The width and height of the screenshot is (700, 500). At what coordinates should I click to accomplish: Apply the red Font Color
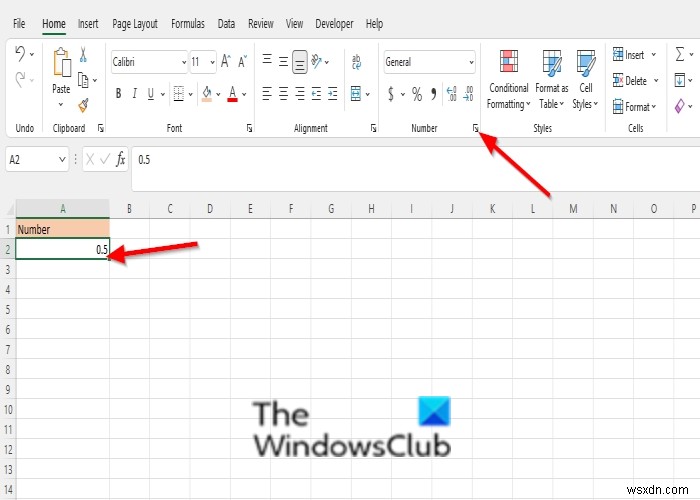click(232, 94)
